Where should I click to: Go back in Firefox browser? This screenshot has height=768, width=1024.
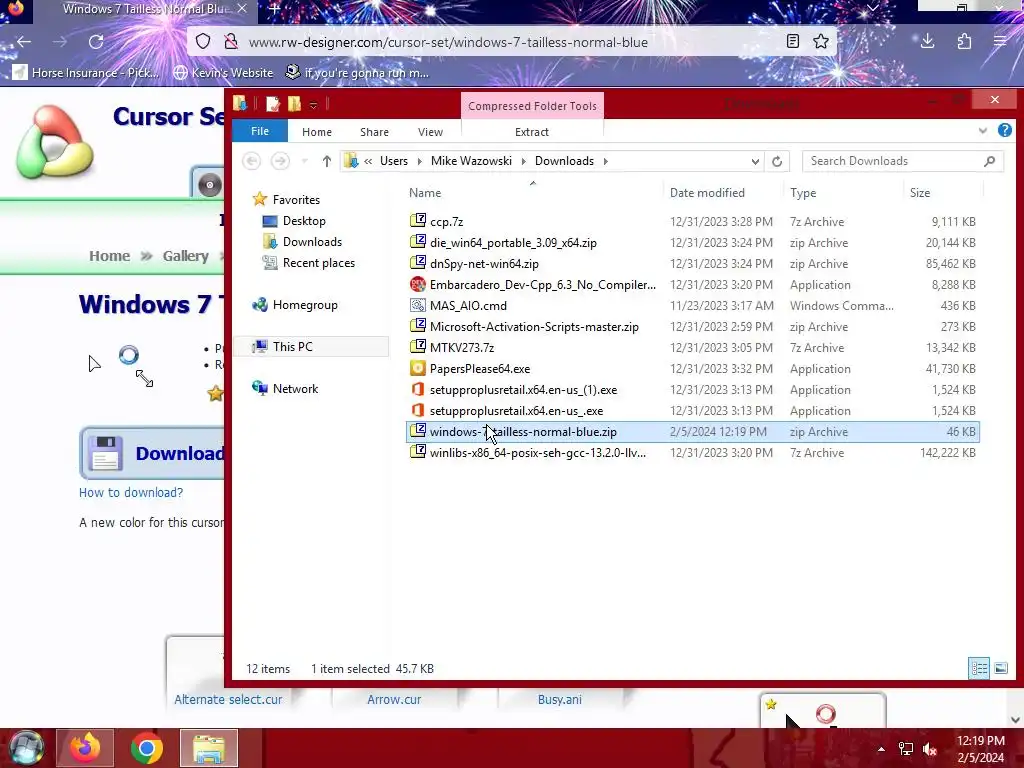coord(24,42)
